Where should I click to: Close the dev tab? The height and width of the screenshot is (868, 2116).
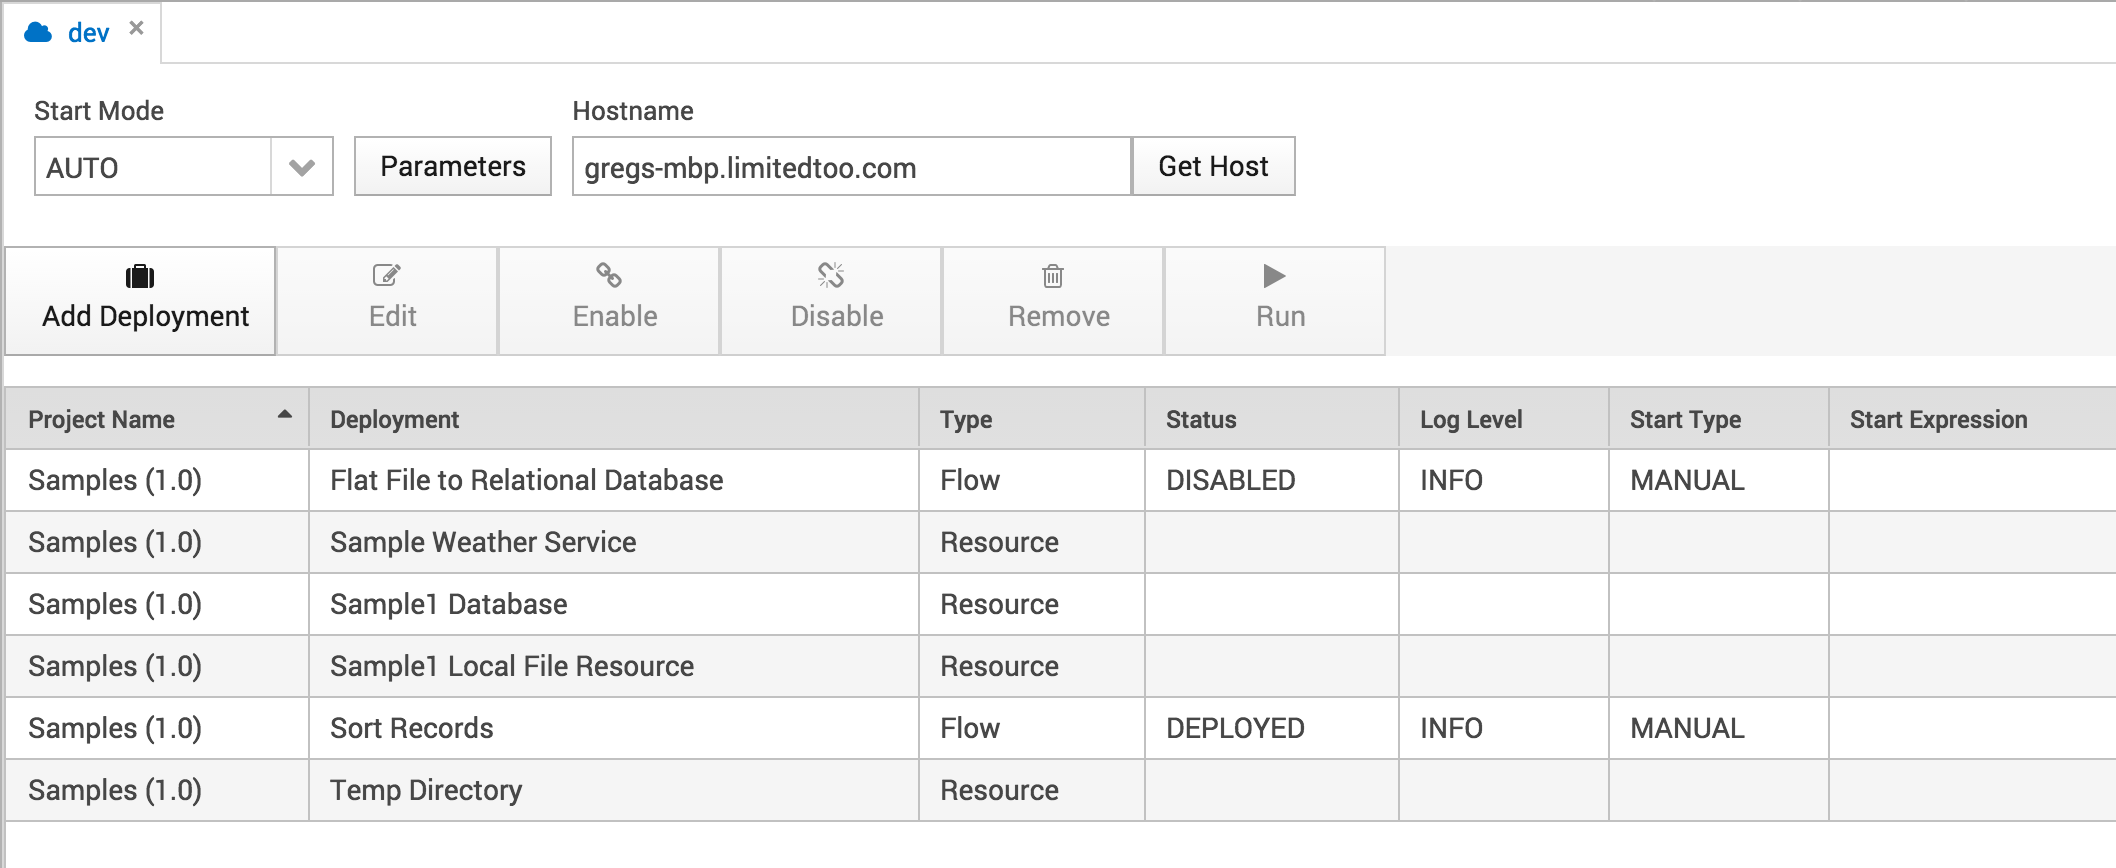[x=137, y=28]
